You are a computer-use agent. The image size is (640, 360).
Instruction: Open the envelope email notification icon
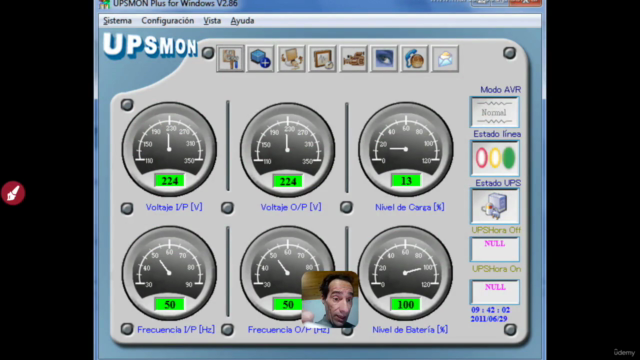tap(445, 59)
